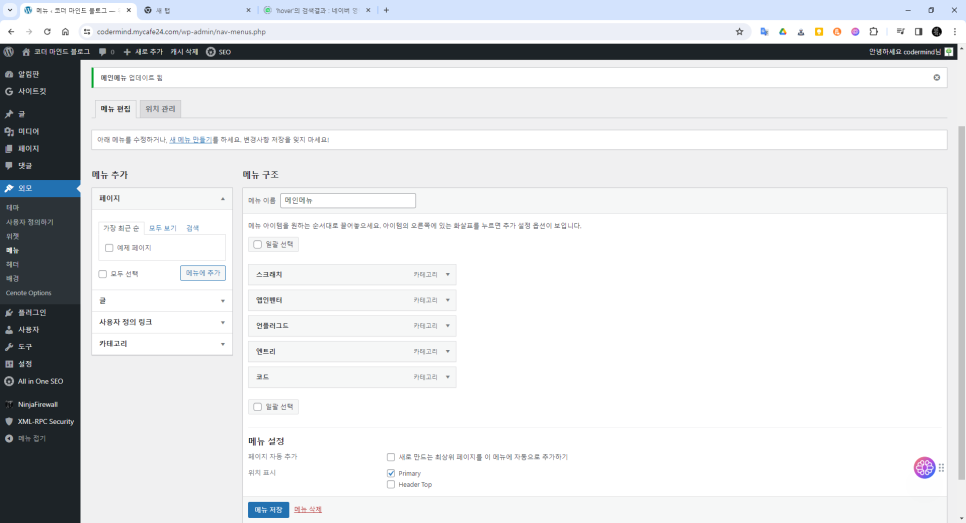Expand 앱인벤터 menu item settings
The height and width of the screenshot is (523, 966).
pyautogui.click(x=448, y=300)
